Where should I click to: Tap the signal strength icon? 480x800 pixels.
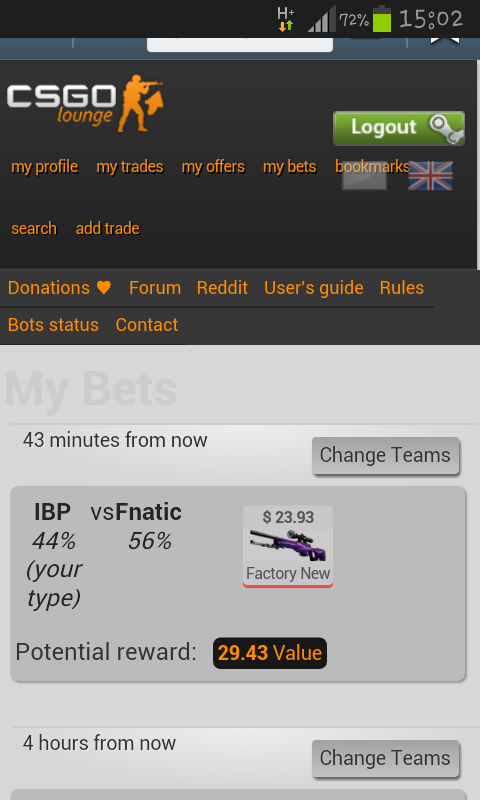coord(322,19)
